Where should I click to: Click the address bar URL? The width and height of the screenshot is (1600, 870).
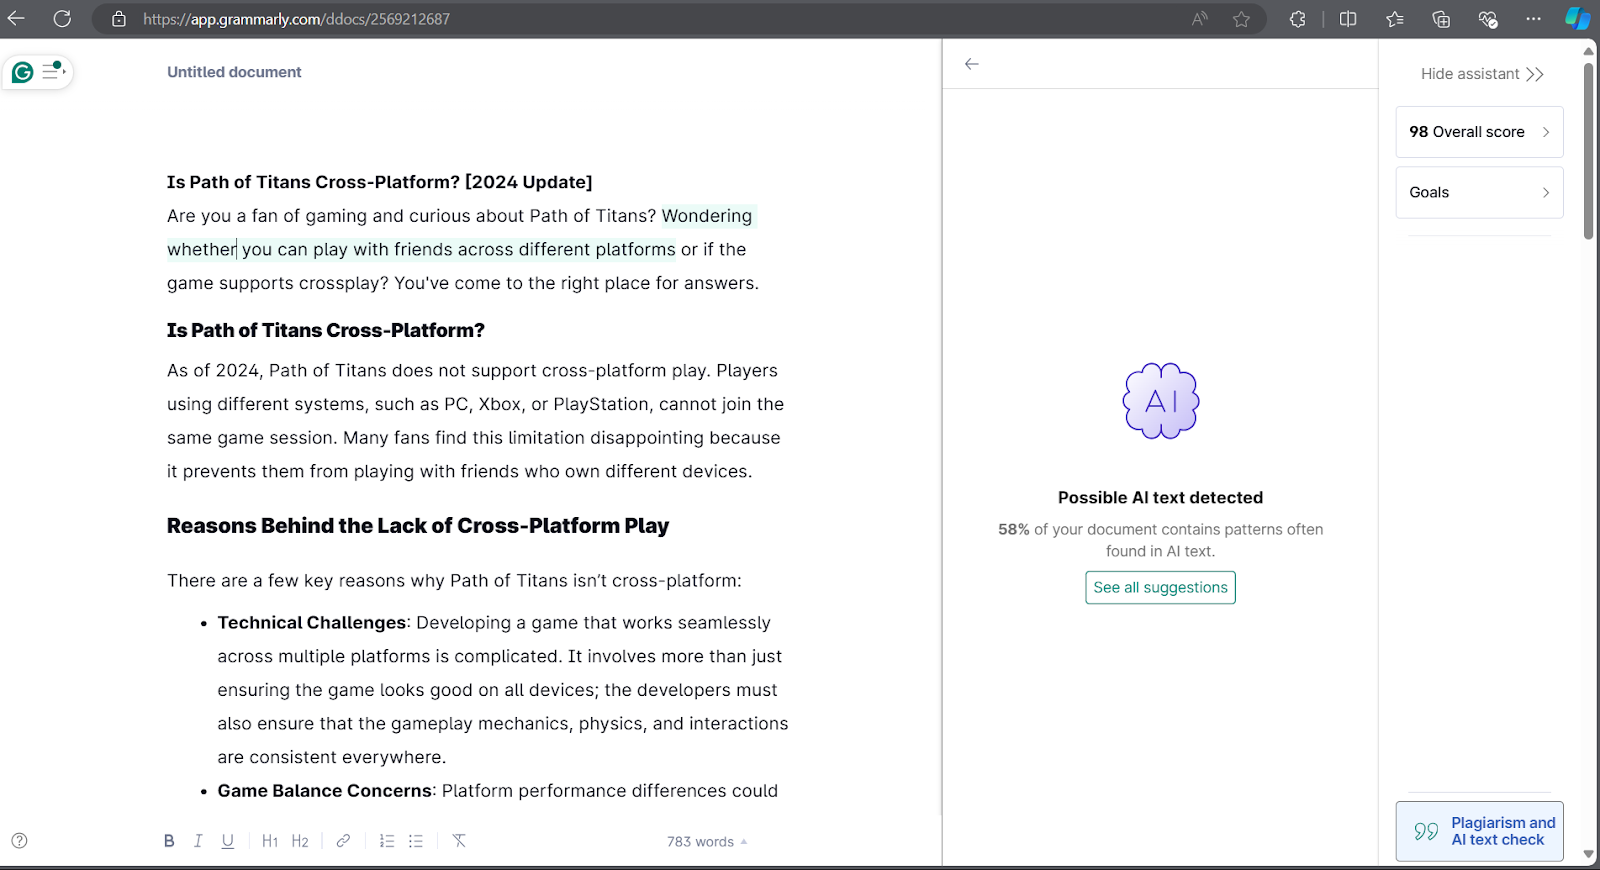click(x=296, y=19)
